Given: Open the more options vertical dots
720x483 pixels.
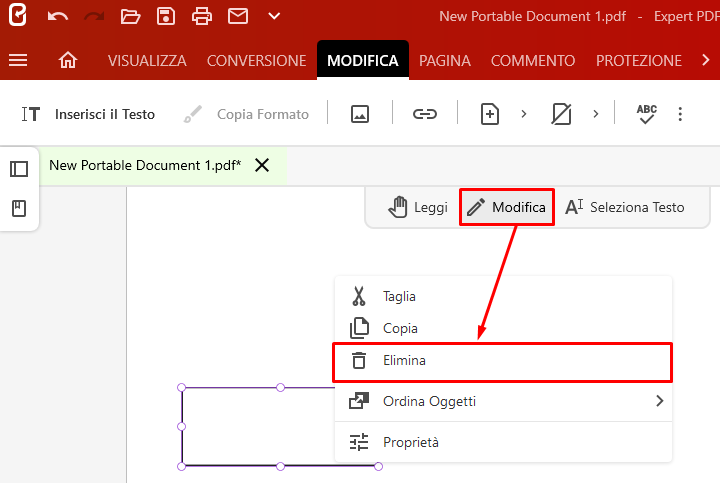Looking at the screenshot, I should click(680, 114).
